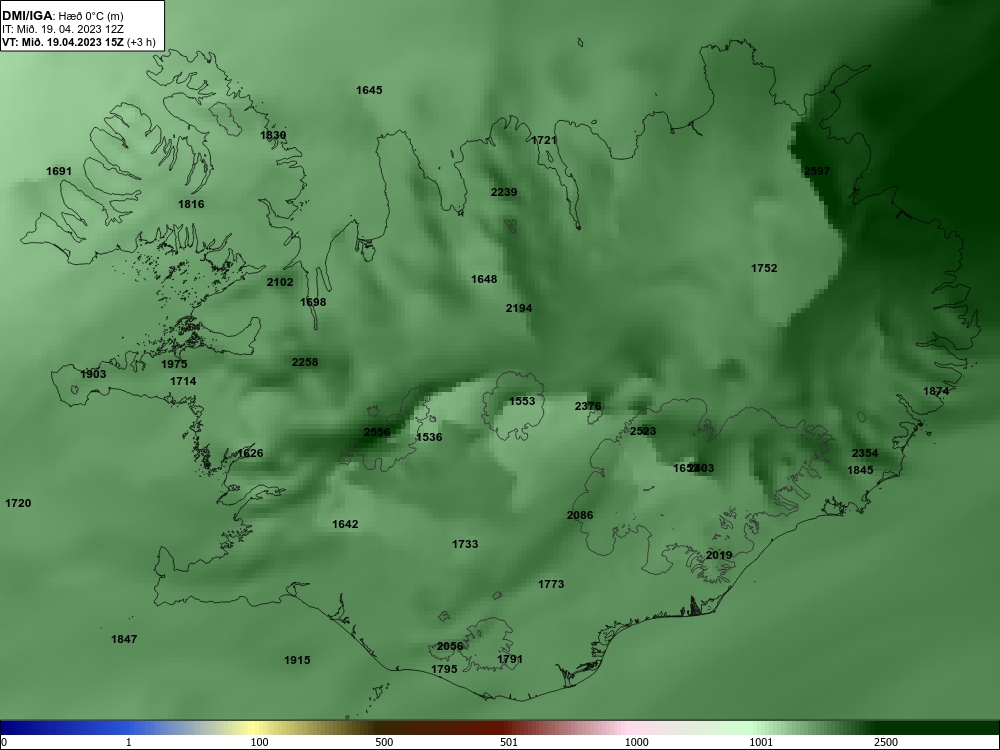Select the 'VT: Mið. 19.04.2023 15Z (+3 h)' line

78,43
